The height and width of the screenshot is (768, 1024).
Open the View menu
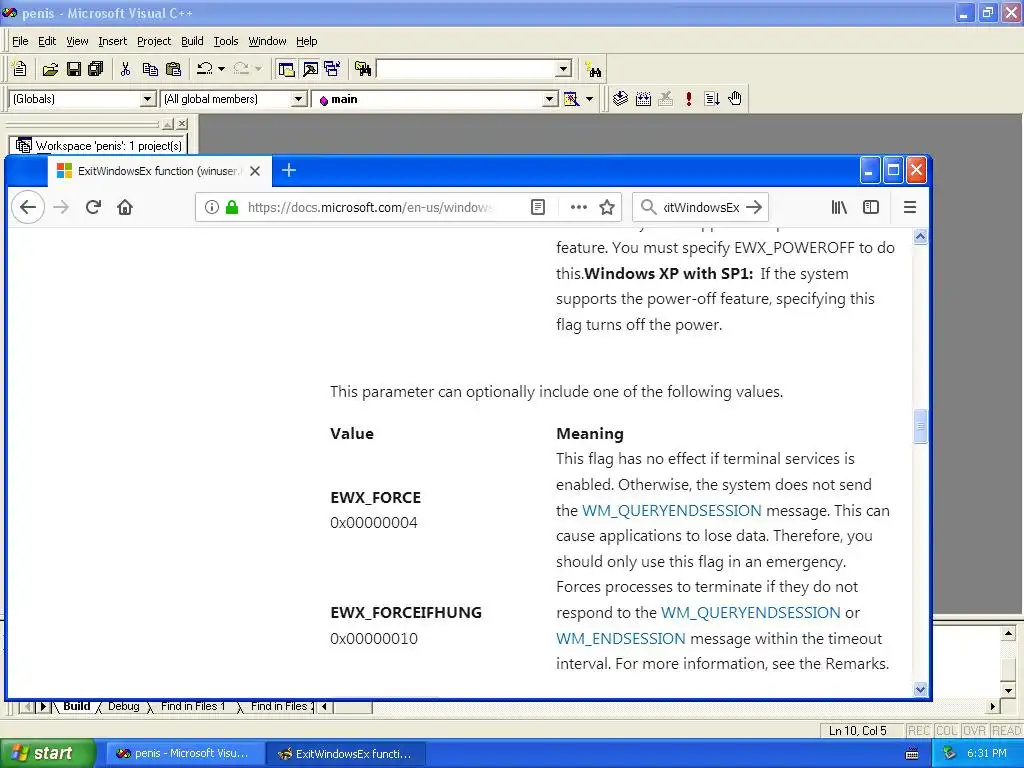point(77,41)
